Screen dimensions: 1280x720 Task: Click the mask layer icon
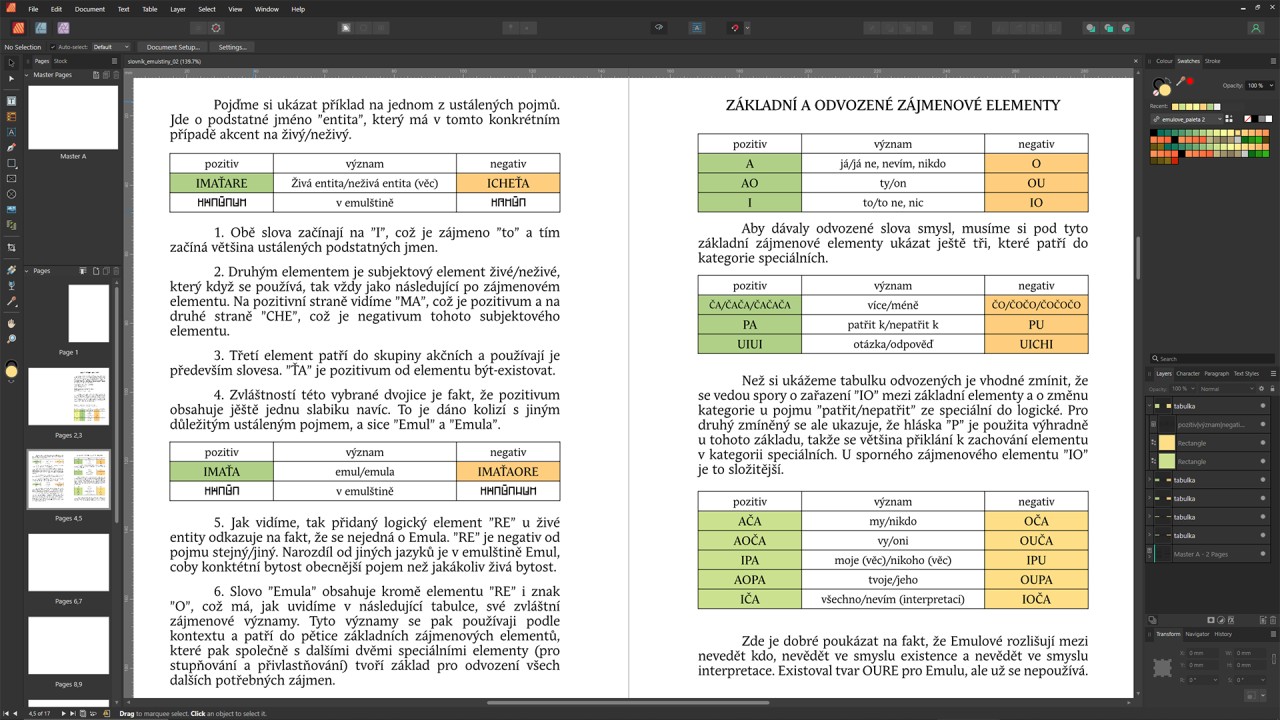(x=1212, y=620)
